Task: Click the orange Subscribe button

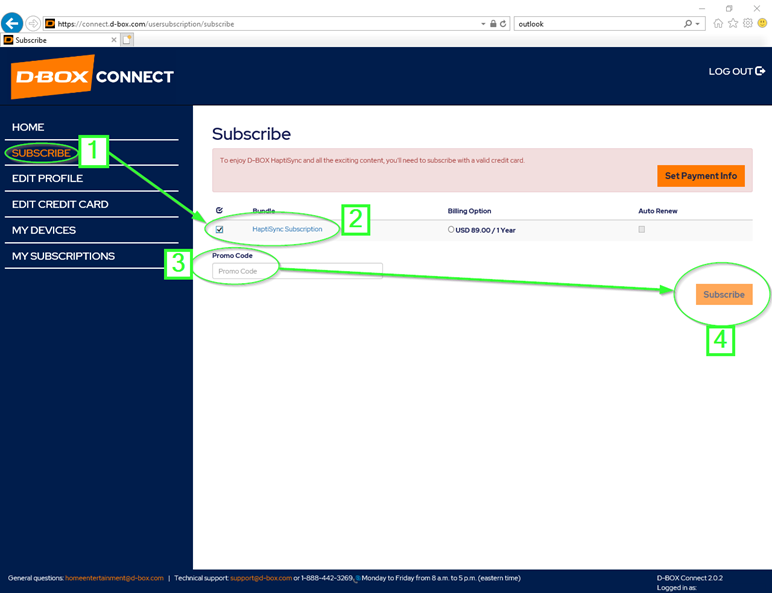Action: tap(724, 295)
